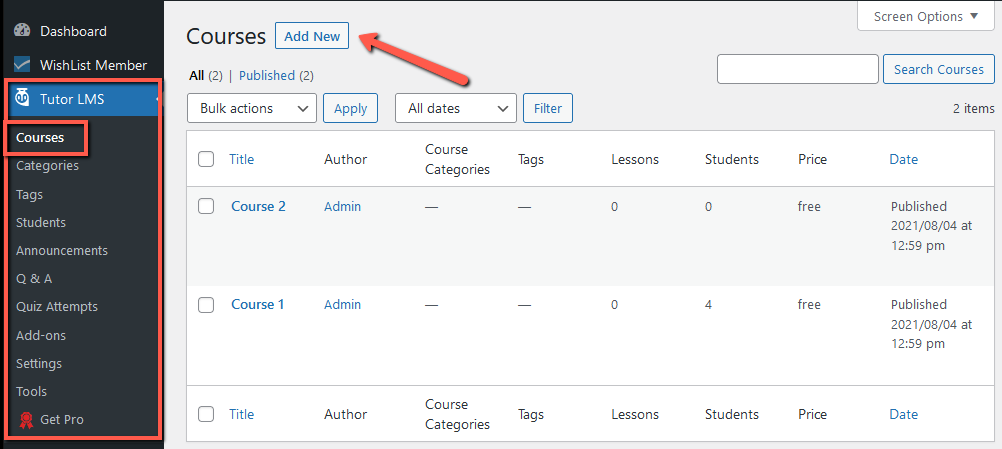Click the WishList Member checkmark icon

point(22,66)
